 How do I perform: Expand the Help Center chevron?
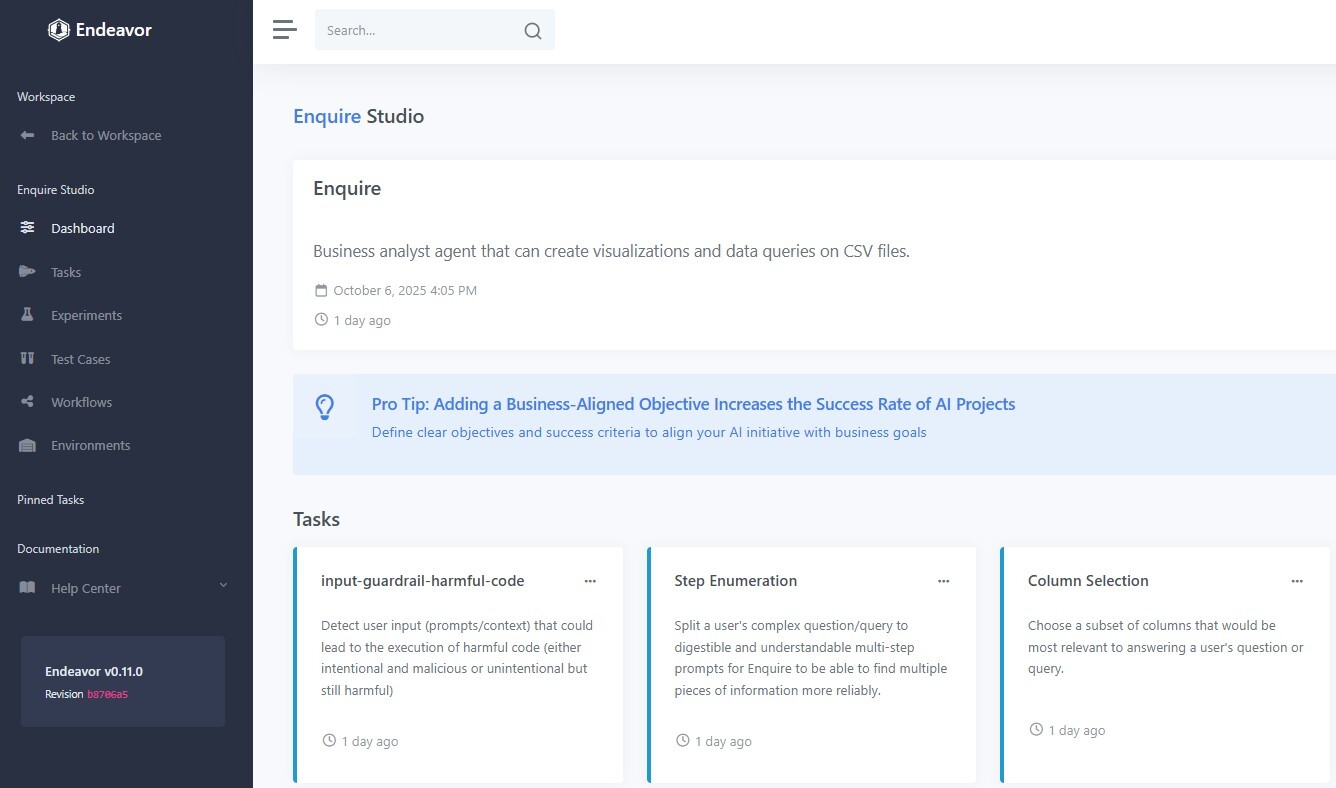tap(223, 586)
